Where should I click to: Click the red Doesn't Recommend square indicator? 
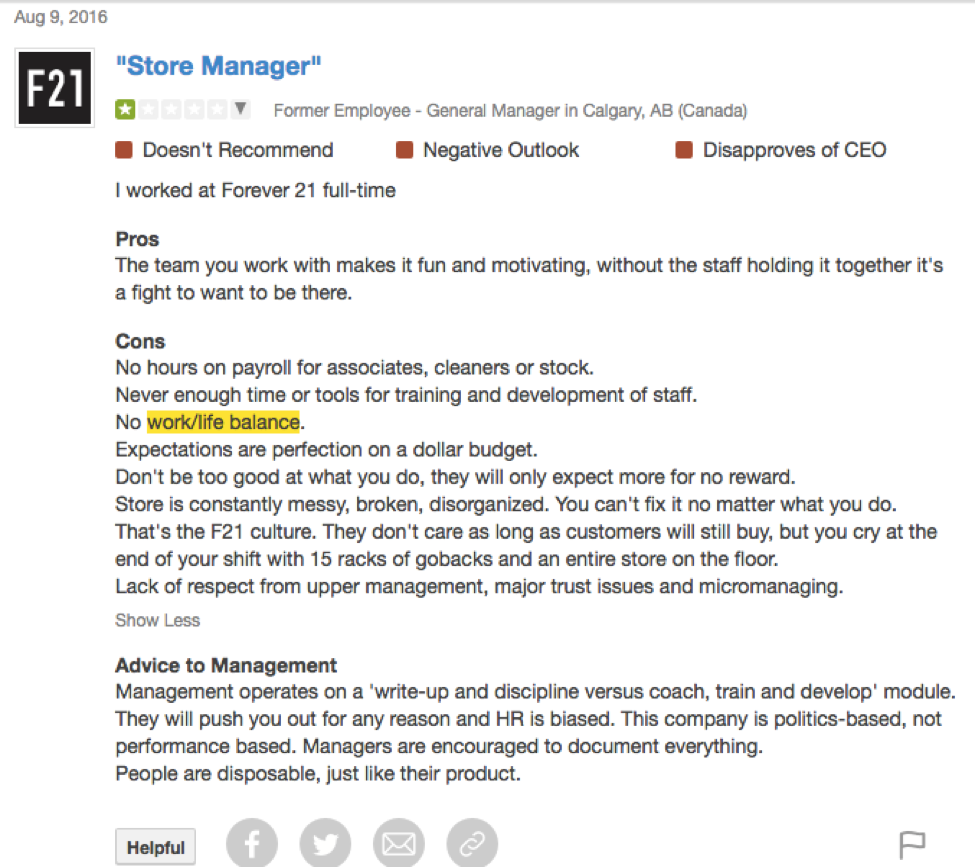click(126, 150)
